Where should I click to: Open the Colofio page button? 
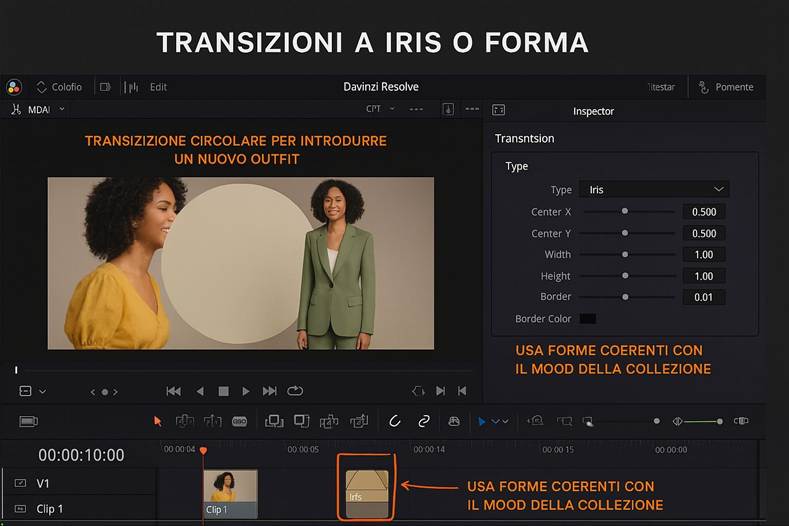click(x=59, y=87)
